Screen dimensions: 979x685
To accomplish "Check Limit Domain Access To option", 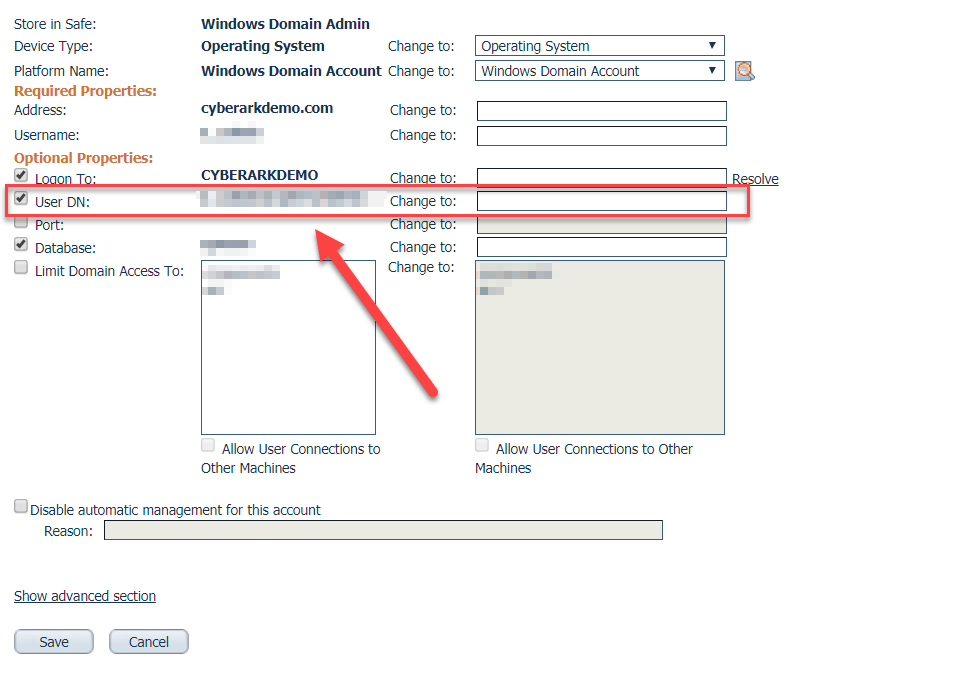I will 21,267.
